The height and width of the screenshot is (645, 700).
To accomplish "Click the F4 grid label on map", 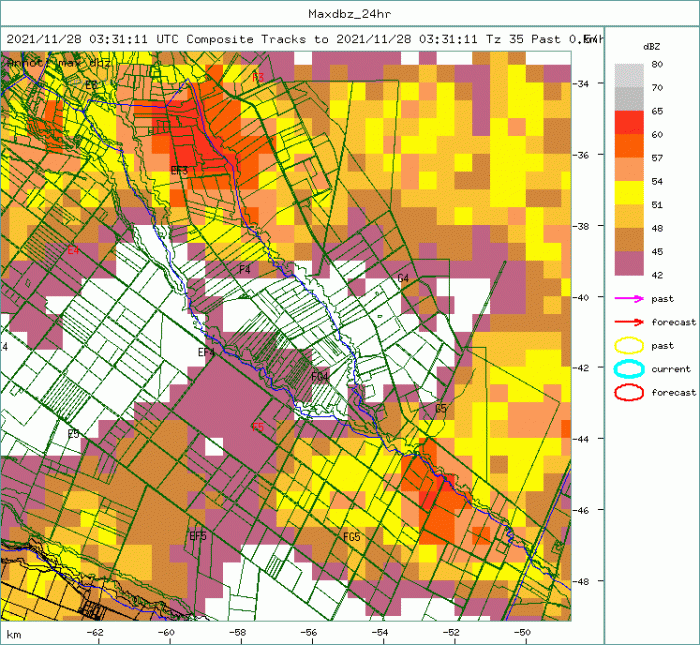I will (x=245, y=270).
